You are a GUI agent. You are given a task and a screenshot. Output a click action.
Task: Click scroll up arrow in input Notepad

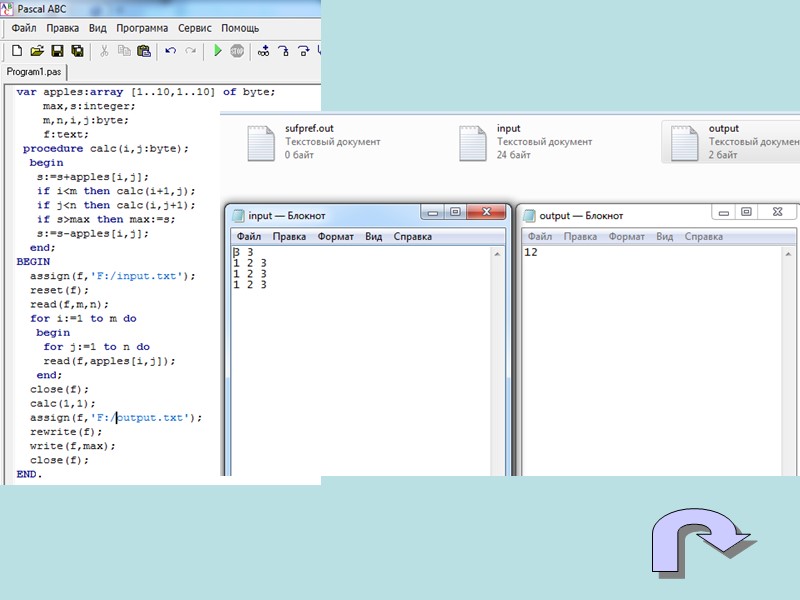pos(497,254)
